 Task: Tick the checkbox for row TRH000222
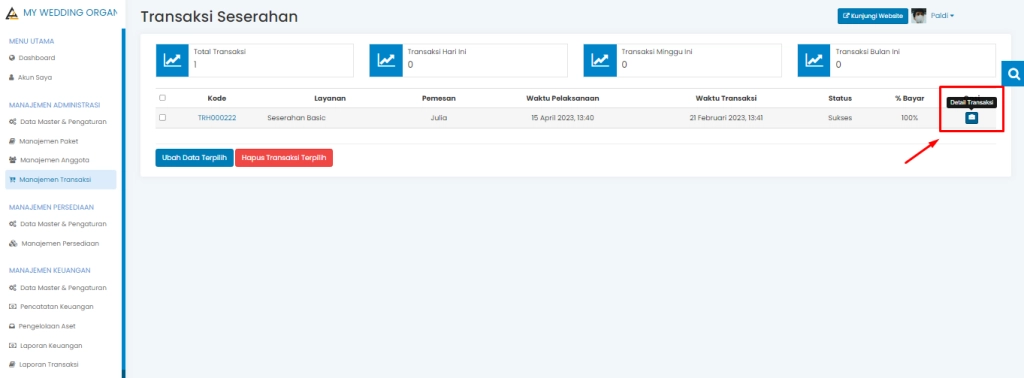163,118
